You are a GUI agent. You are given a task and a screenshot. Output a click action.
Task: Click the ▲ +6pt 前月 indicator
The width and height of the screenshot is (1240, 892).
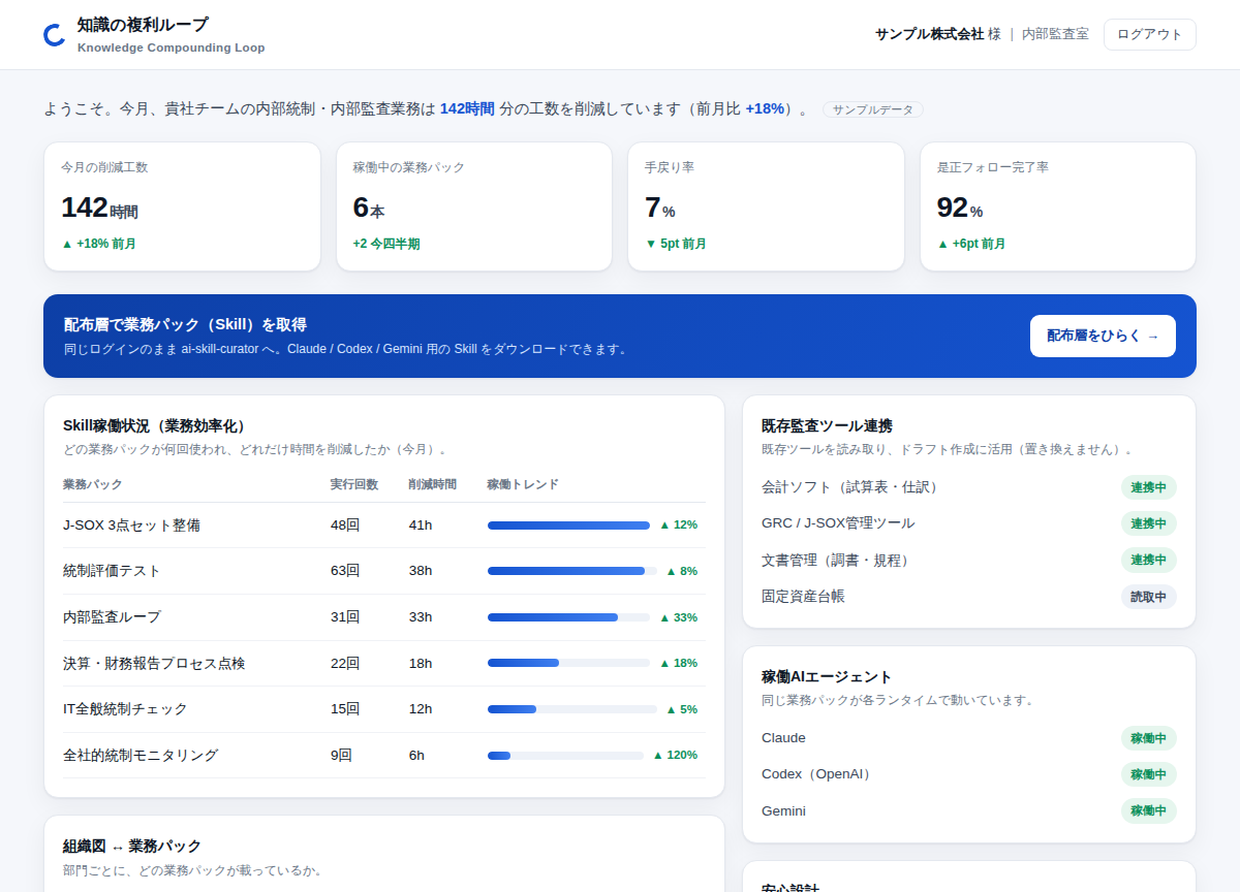[971, 243]
